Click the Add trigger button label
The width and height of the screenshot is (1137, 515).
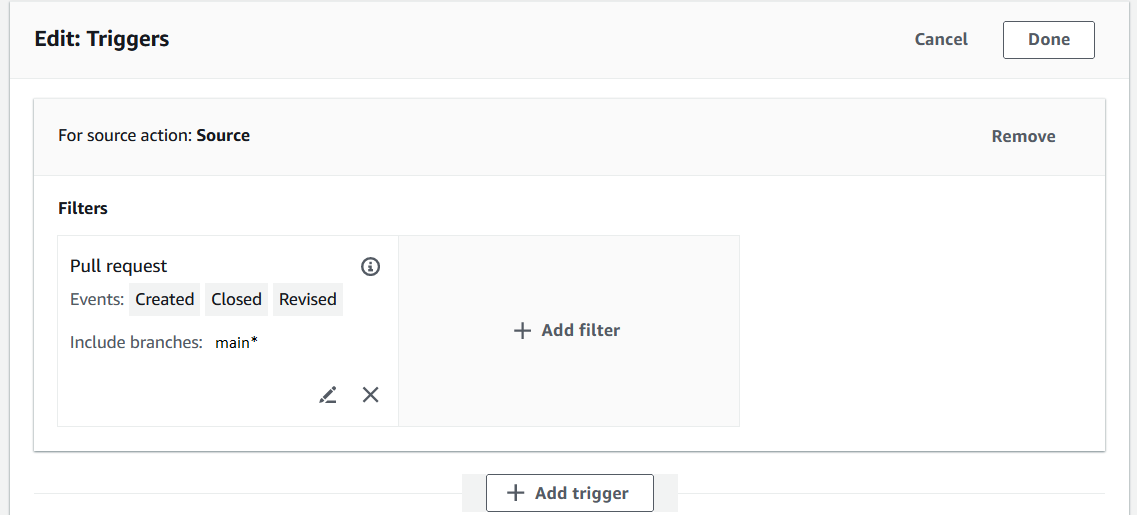tap(581, 493)
